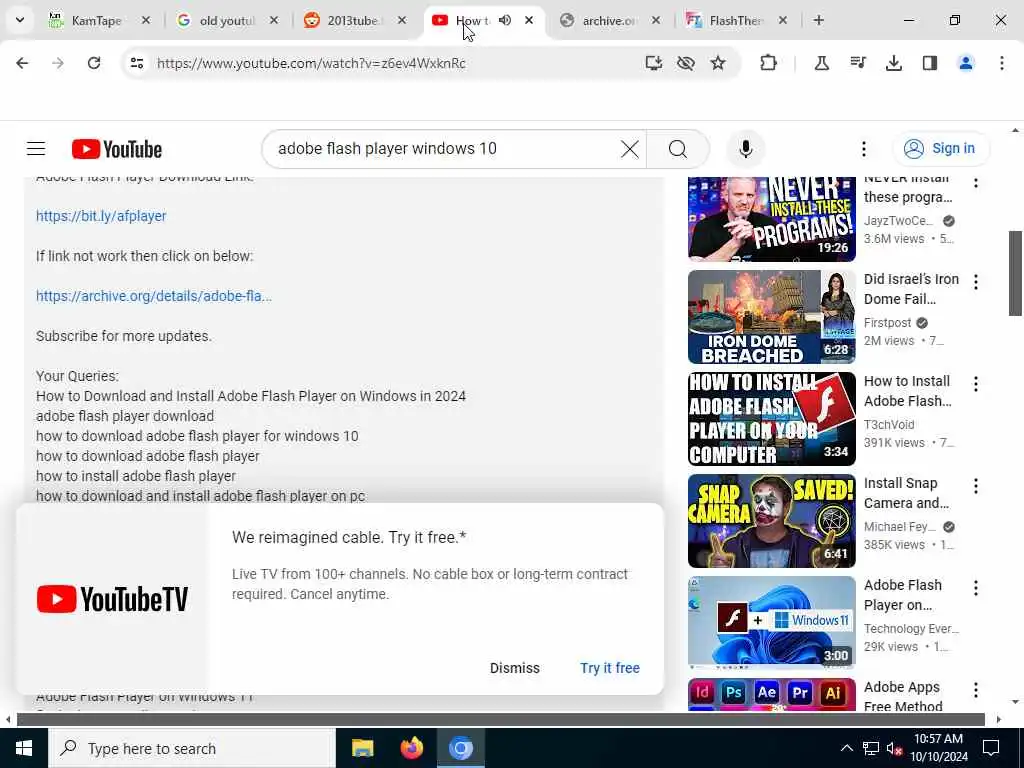
Task: Open Snap Camera Saved video thumbnail
Action: [771, 520]
